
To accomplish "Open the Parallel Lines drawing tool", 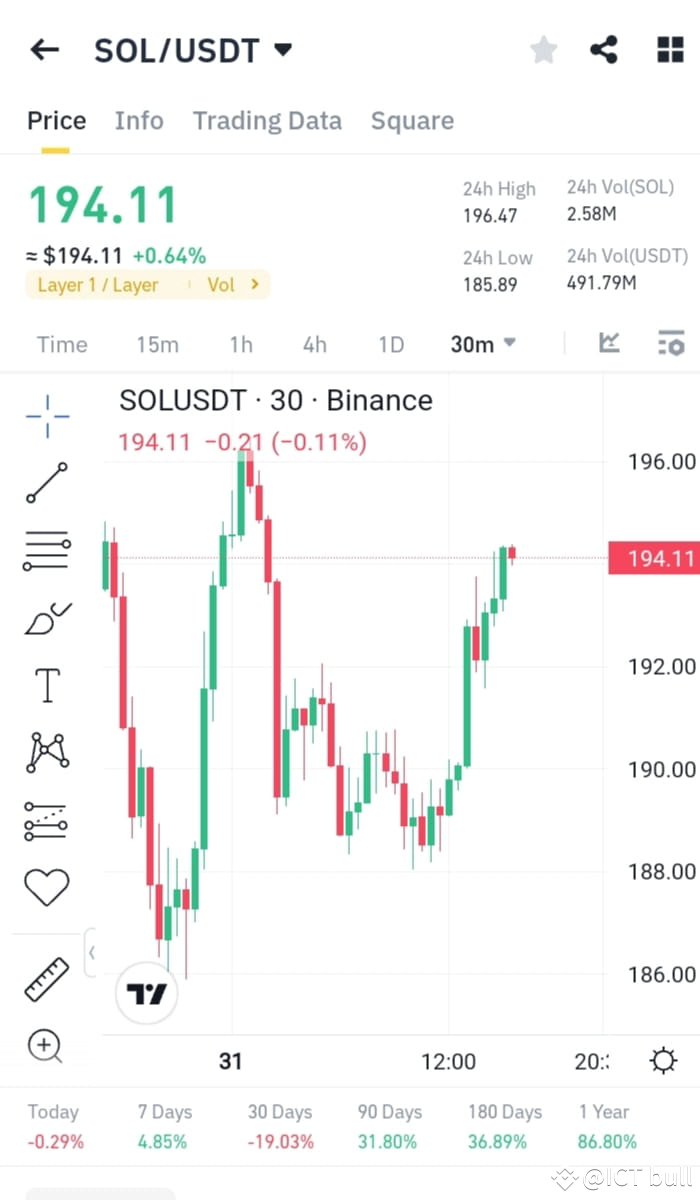I will [45, 550].
